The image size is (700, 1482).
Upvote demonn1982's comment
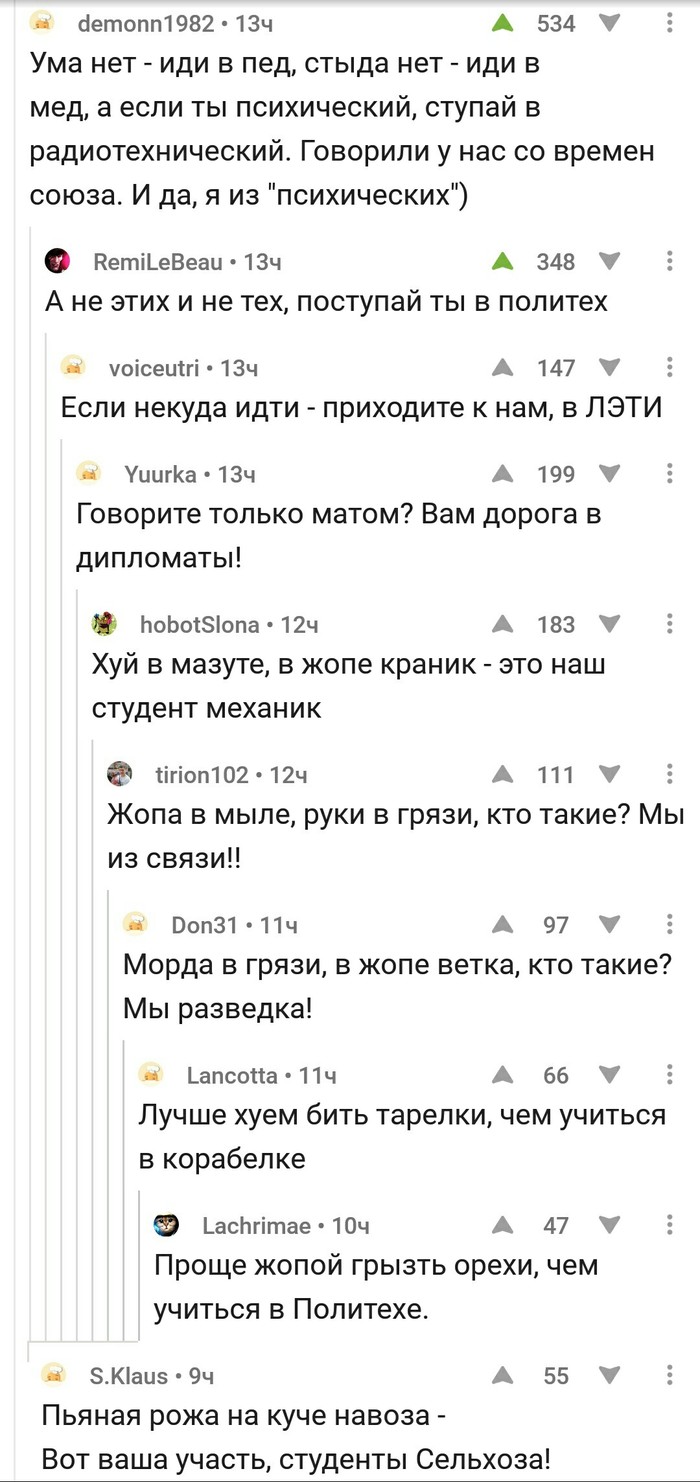pyautogui.click(x=504, y=23)
